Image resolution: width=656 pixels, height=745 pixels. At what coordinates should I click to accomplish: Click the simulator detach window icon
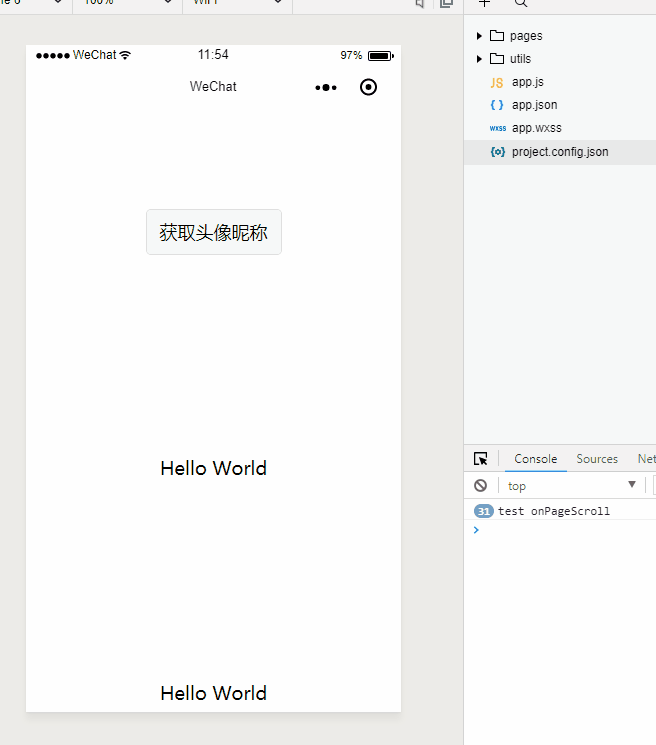click(x=447, y=3)
